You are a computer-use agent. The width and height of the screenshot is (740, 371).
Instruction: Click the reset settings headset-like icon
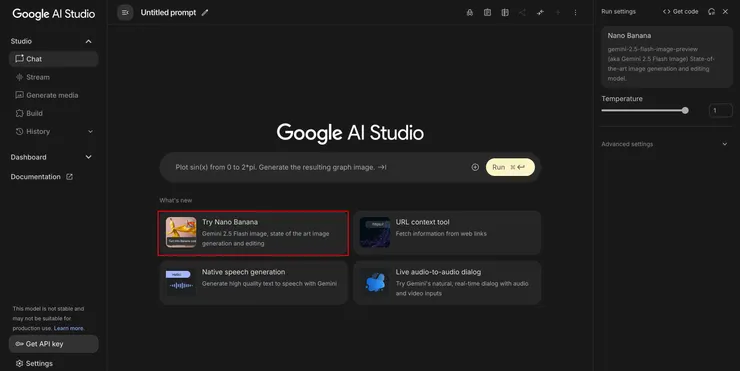coord(711,11)
